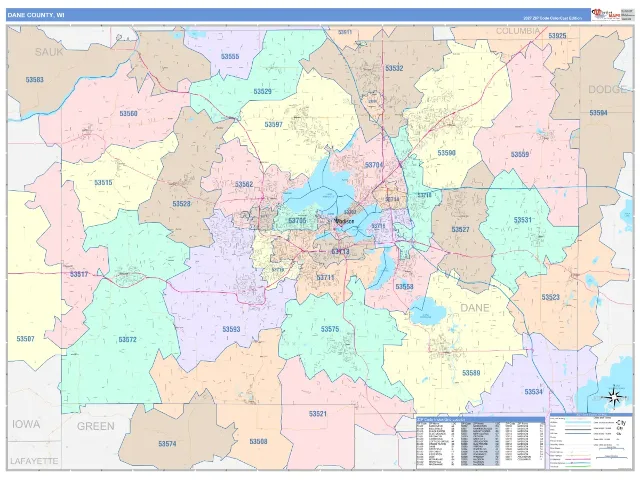The height and width of the screenshot is (480, 640).
Task: Click ZIP code label 53713
Action: [340, 252]
